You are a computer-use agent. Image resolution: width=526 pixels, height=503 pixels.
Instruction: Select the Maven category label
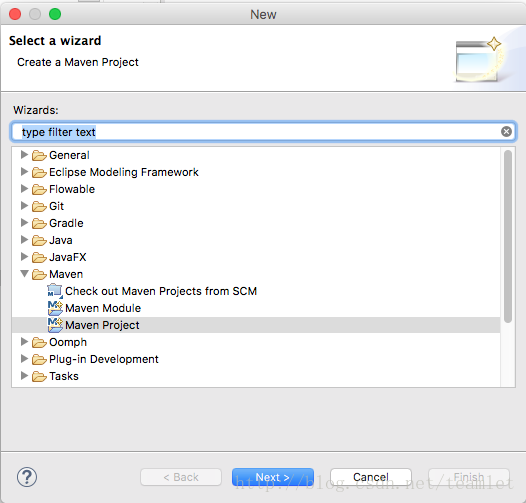pyautogui.click(x=66, y=274)
